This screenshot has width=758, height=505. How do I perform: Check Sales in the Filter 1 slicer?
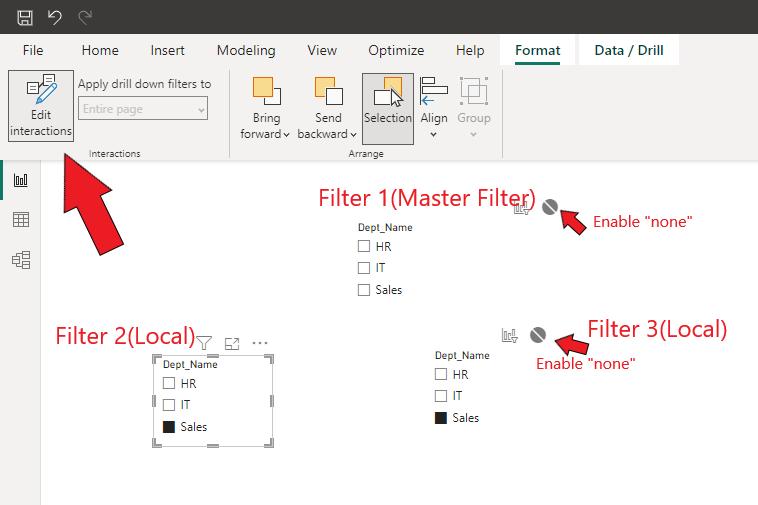(x=364, y=290)
